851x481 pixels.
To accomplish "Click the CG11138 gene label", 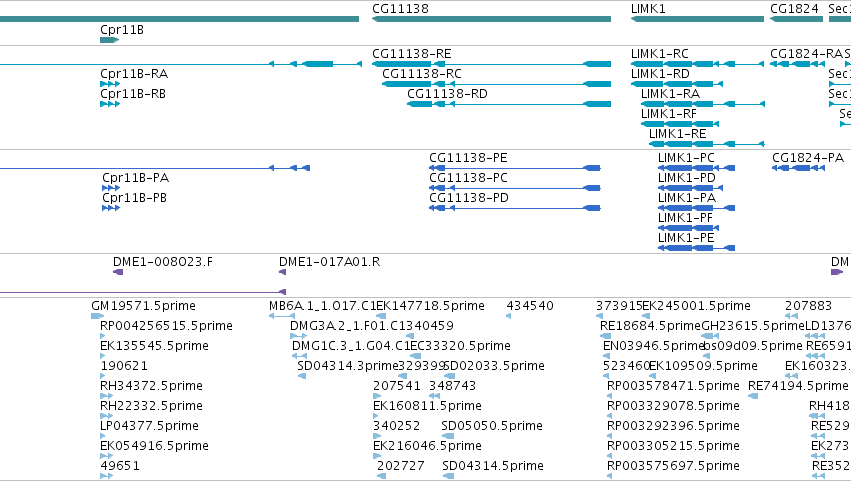I will click(400, 9).
